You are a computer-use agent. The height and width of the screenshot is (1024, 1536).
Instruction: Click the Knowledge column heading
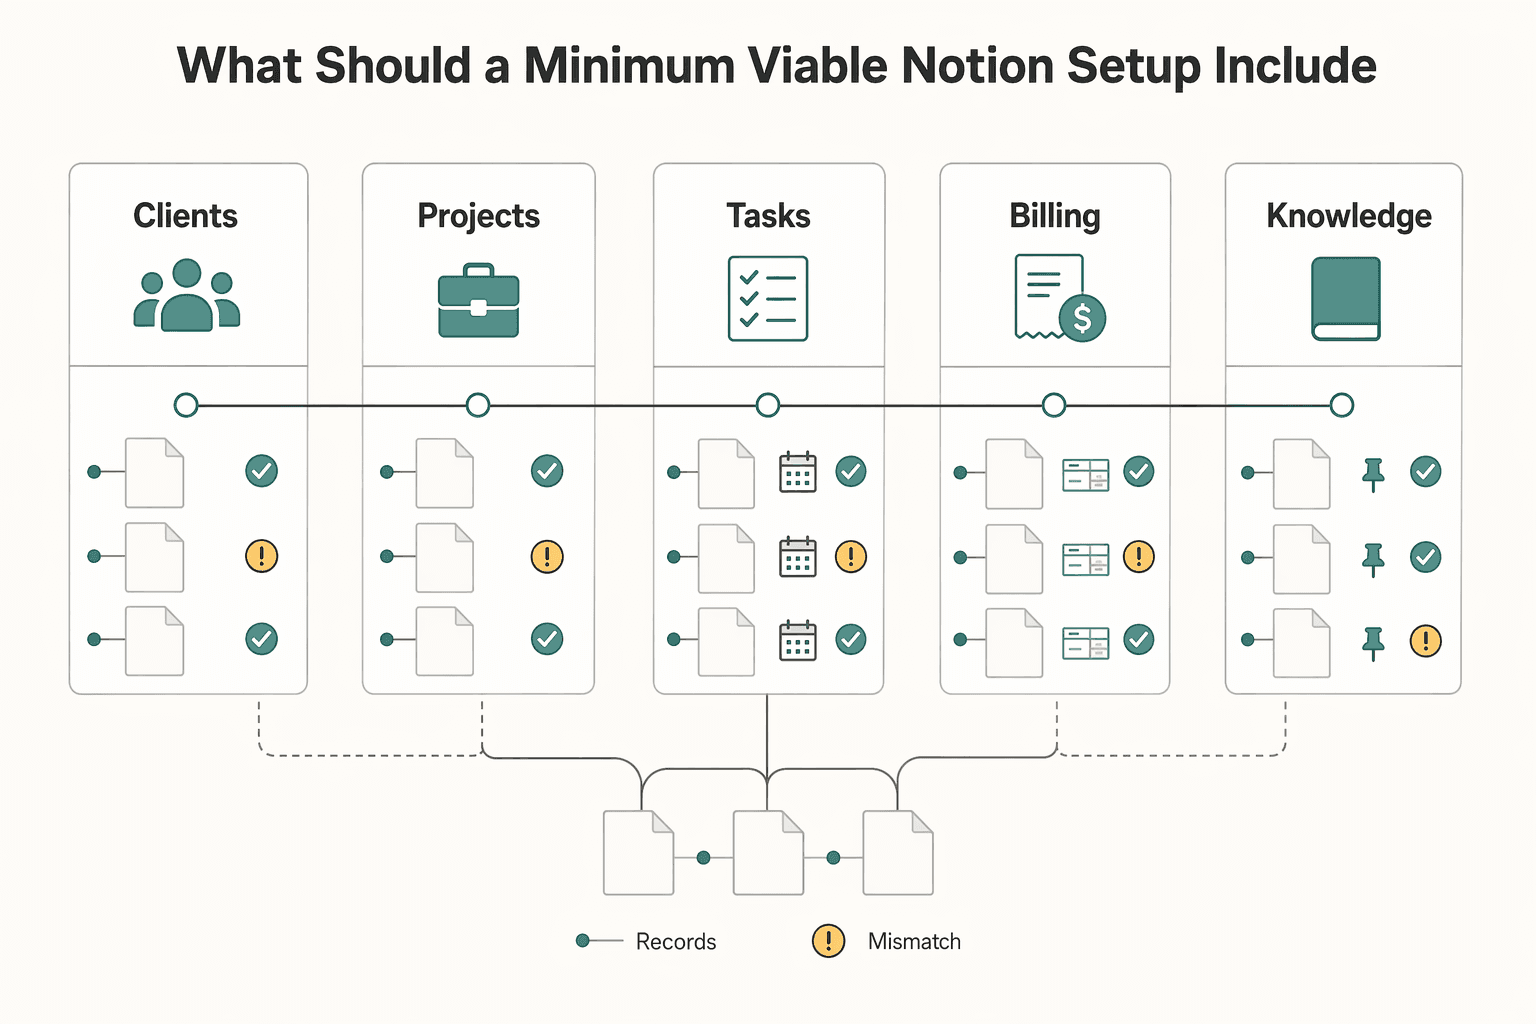(x=1349, y=216)
